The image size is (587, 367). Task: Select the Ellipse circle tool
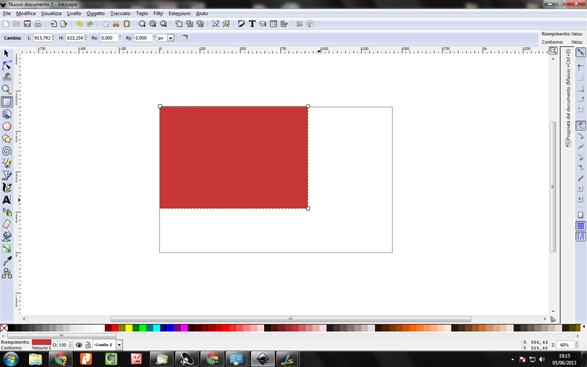[x=6, y=127]
